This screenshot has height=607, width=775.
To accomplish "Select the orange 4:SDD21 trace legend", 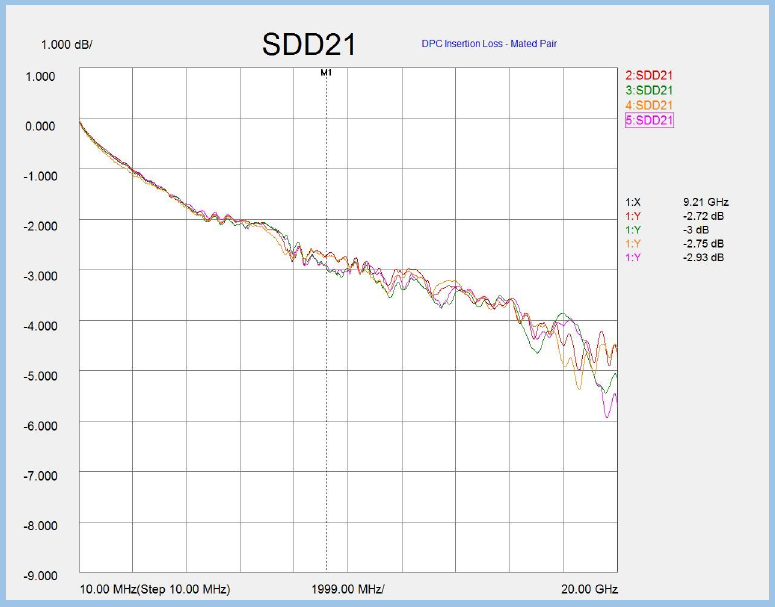I will 648,105.
